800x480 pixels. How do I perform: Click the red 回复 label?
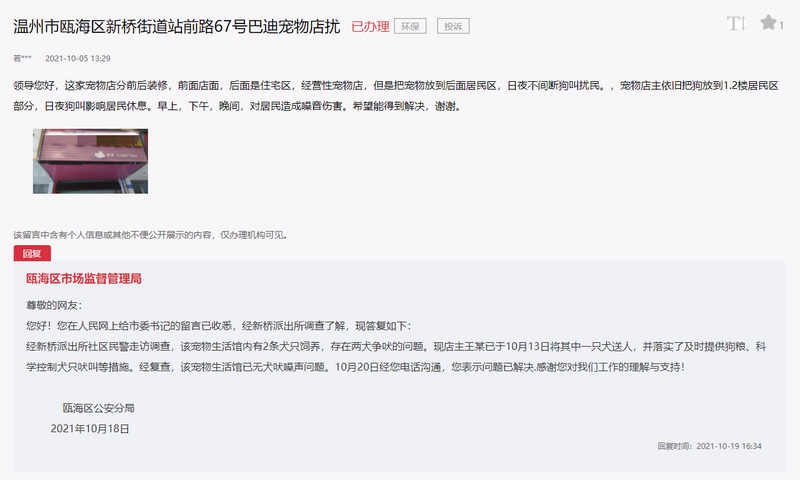point(32,253)
